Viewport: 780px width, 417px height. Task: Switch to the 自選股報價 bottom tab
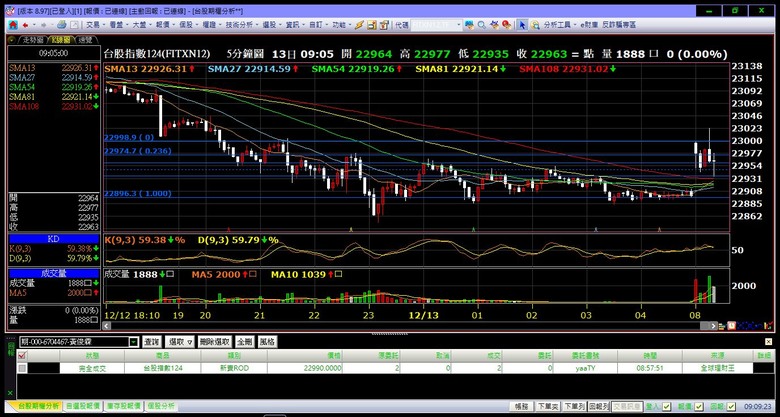[x=83, y=407]
